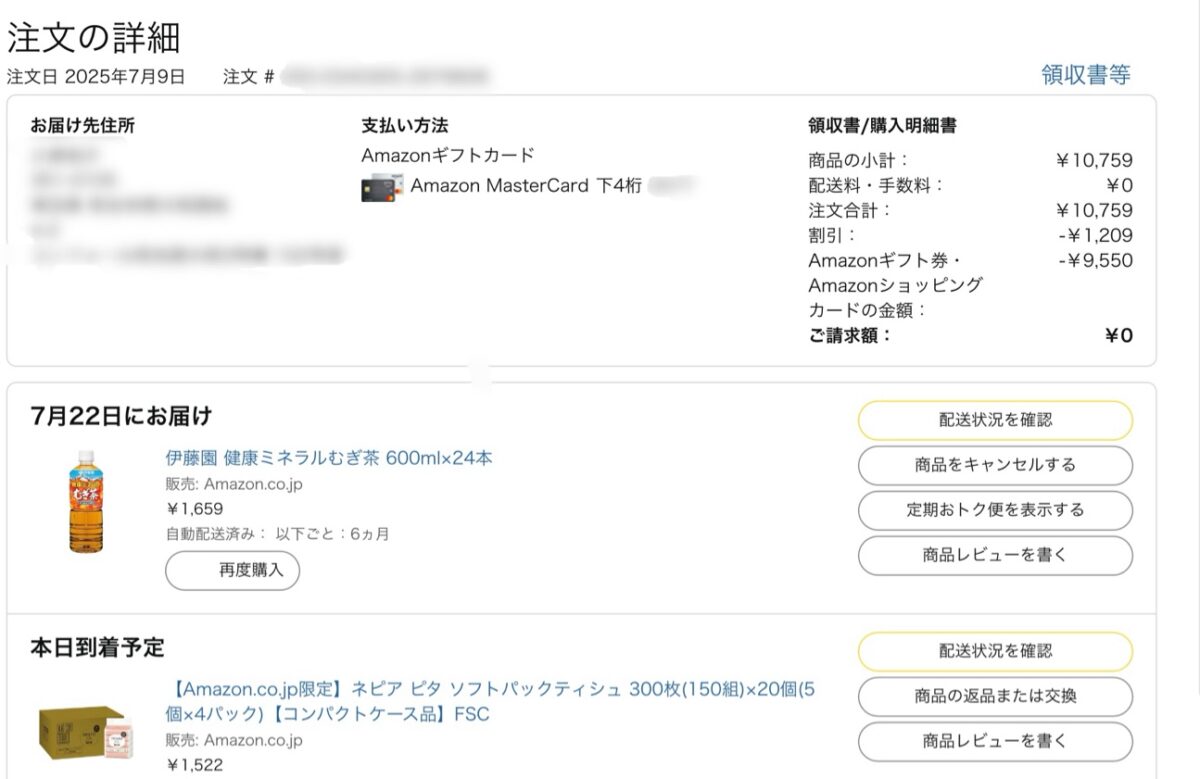
Task: Click the blurred order number field
Action: [x=385, y=76]
